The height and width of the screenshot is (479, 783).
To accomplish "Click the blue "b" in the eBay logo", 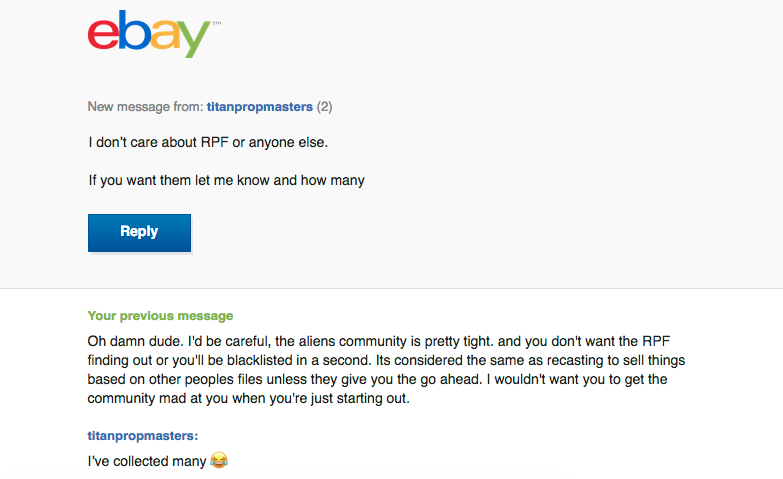I will tap(135, 30).
